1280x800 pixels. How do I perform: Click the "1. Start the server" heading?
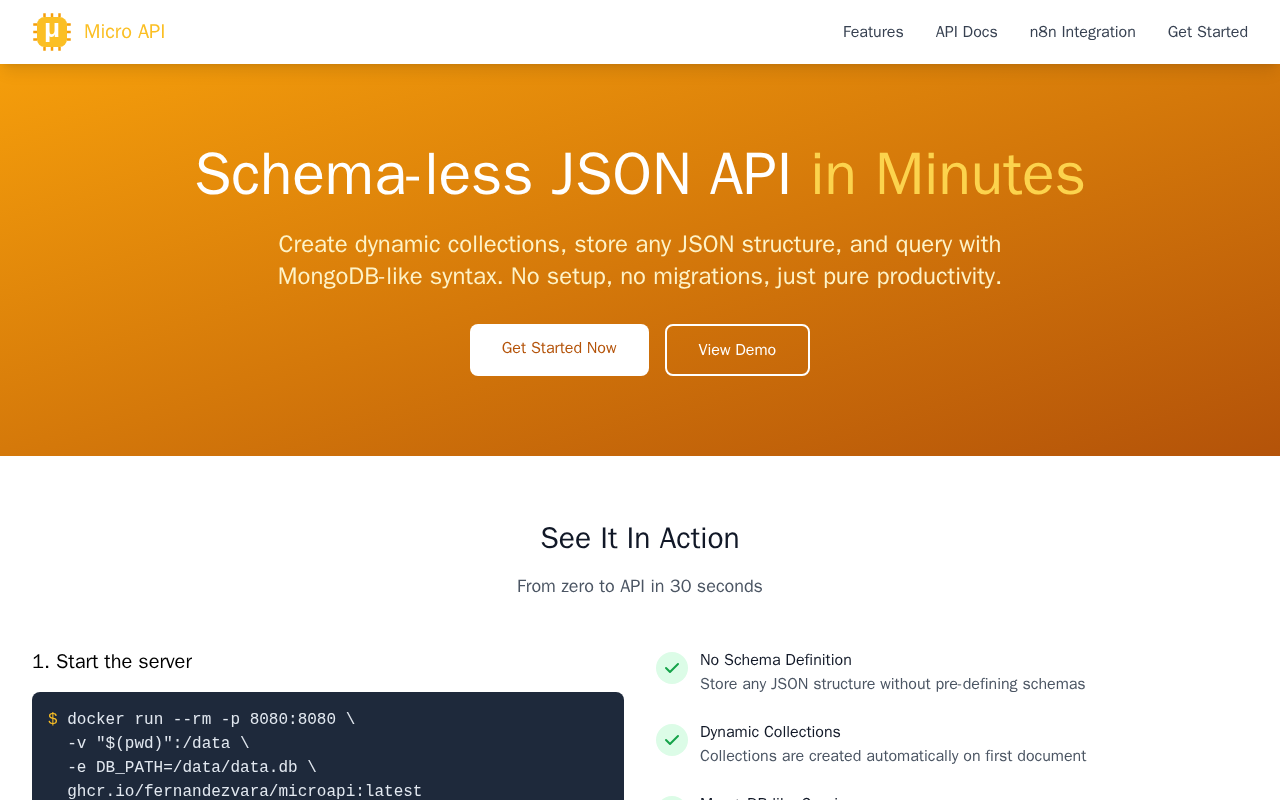112,662
